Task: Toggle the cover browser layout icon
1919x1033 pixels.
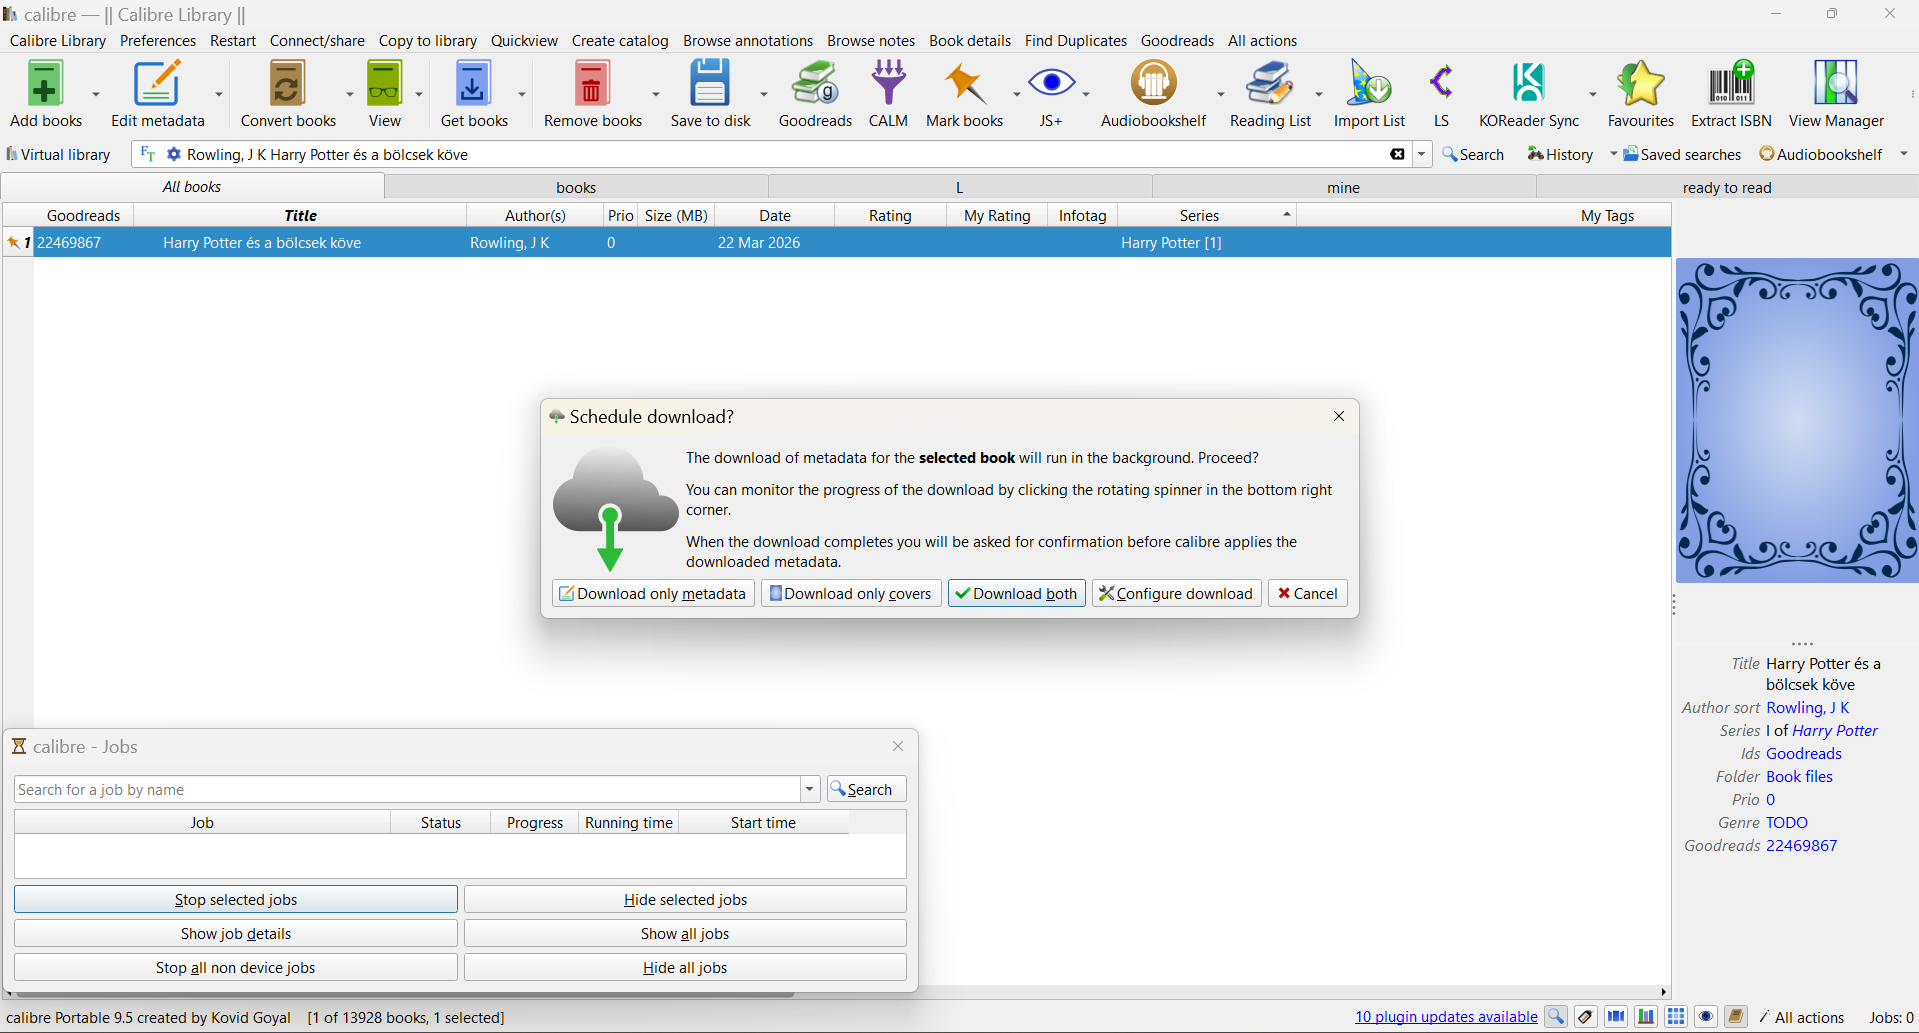Action: (x=1616, y=1017)
